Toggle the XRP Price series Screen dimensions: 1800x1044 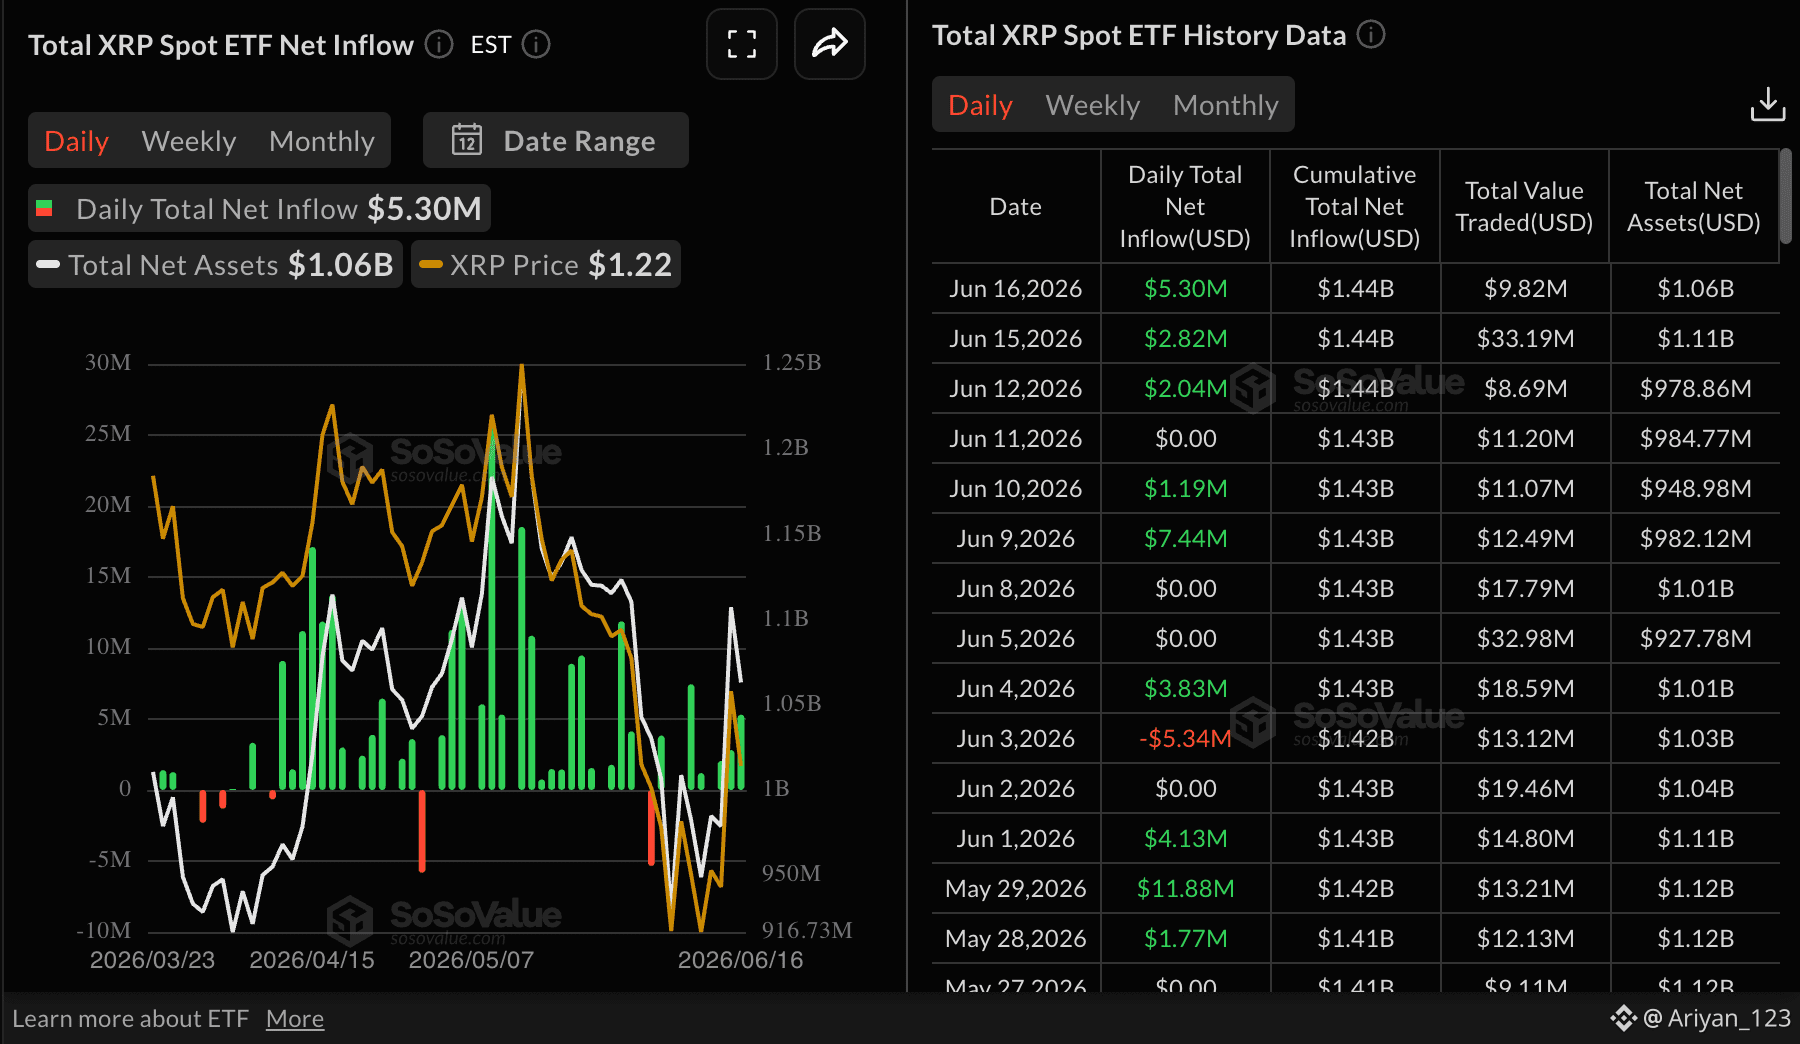[x=546, y=264]
